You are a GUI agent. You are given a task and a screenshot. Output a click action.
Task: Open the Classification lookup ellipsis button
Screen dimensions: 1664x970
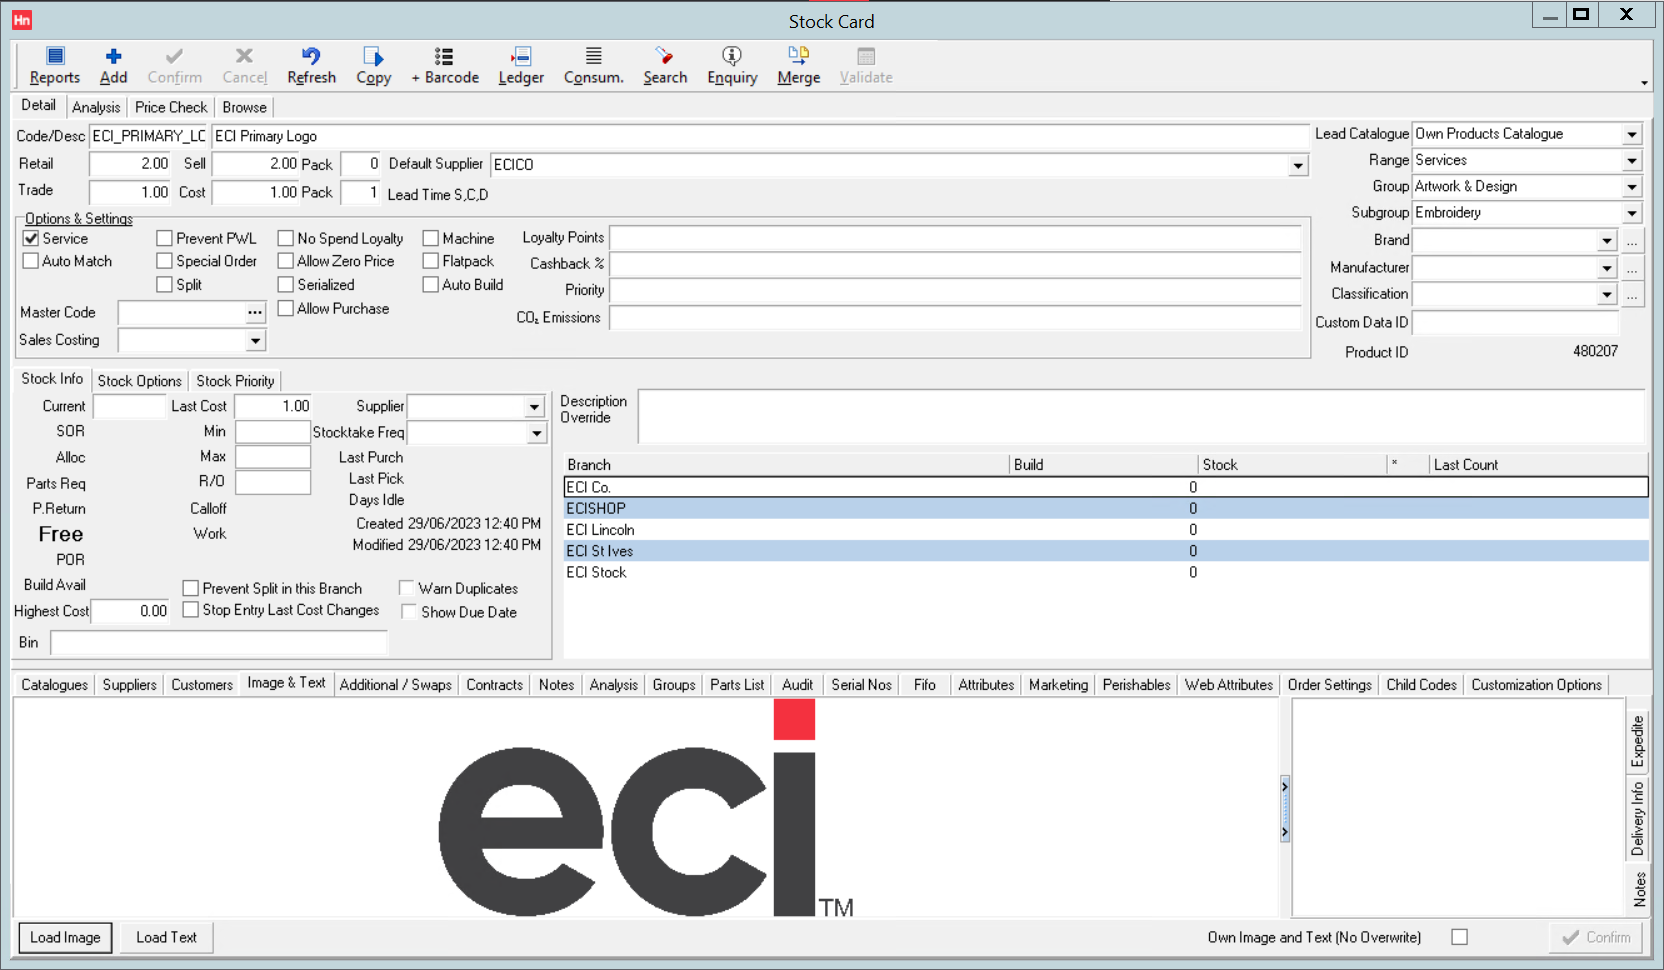(x=1632, y=294)
